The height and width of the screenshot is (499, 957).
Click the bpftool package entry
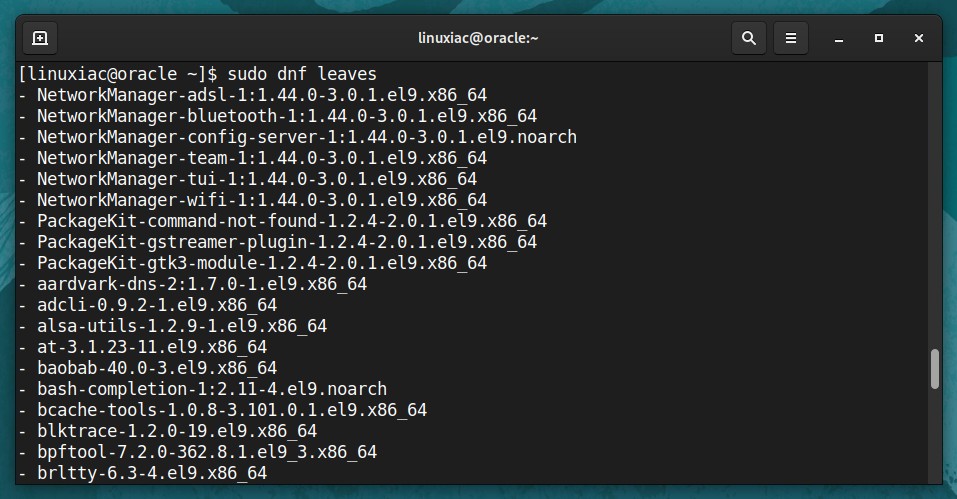(x=198, y=452)
